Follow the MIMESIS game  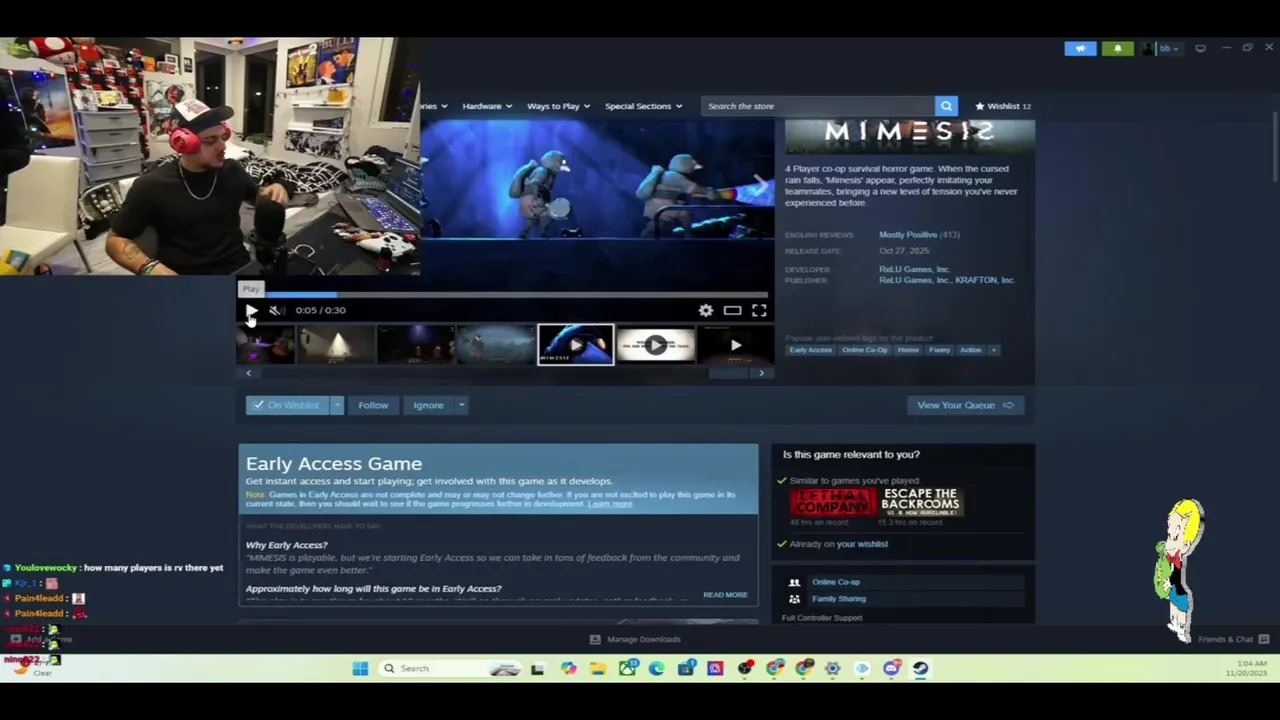[x=373, y=405]
